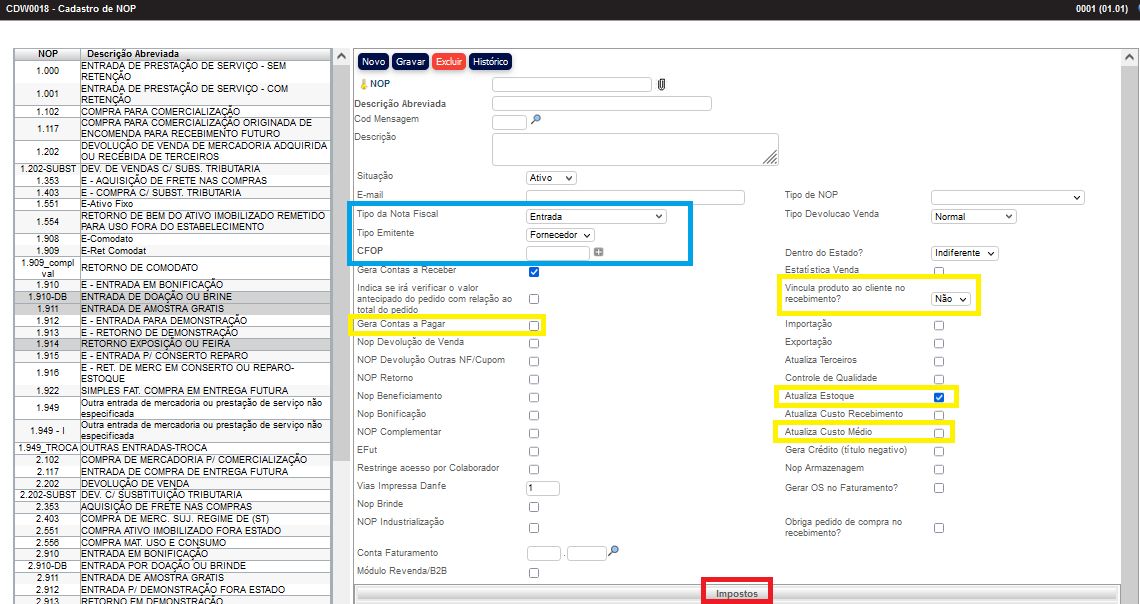
Task: Click the red Excluir button
Action: 449,62
